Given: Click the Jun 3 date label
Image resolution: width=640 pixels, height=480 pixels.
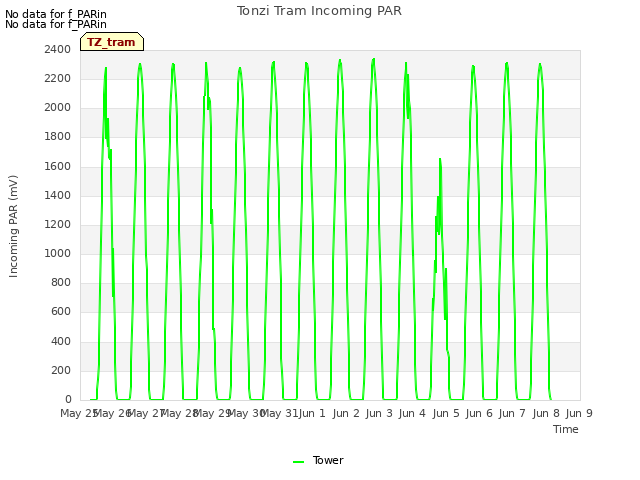Looking at the screenshot, I should tap(379, 413).
